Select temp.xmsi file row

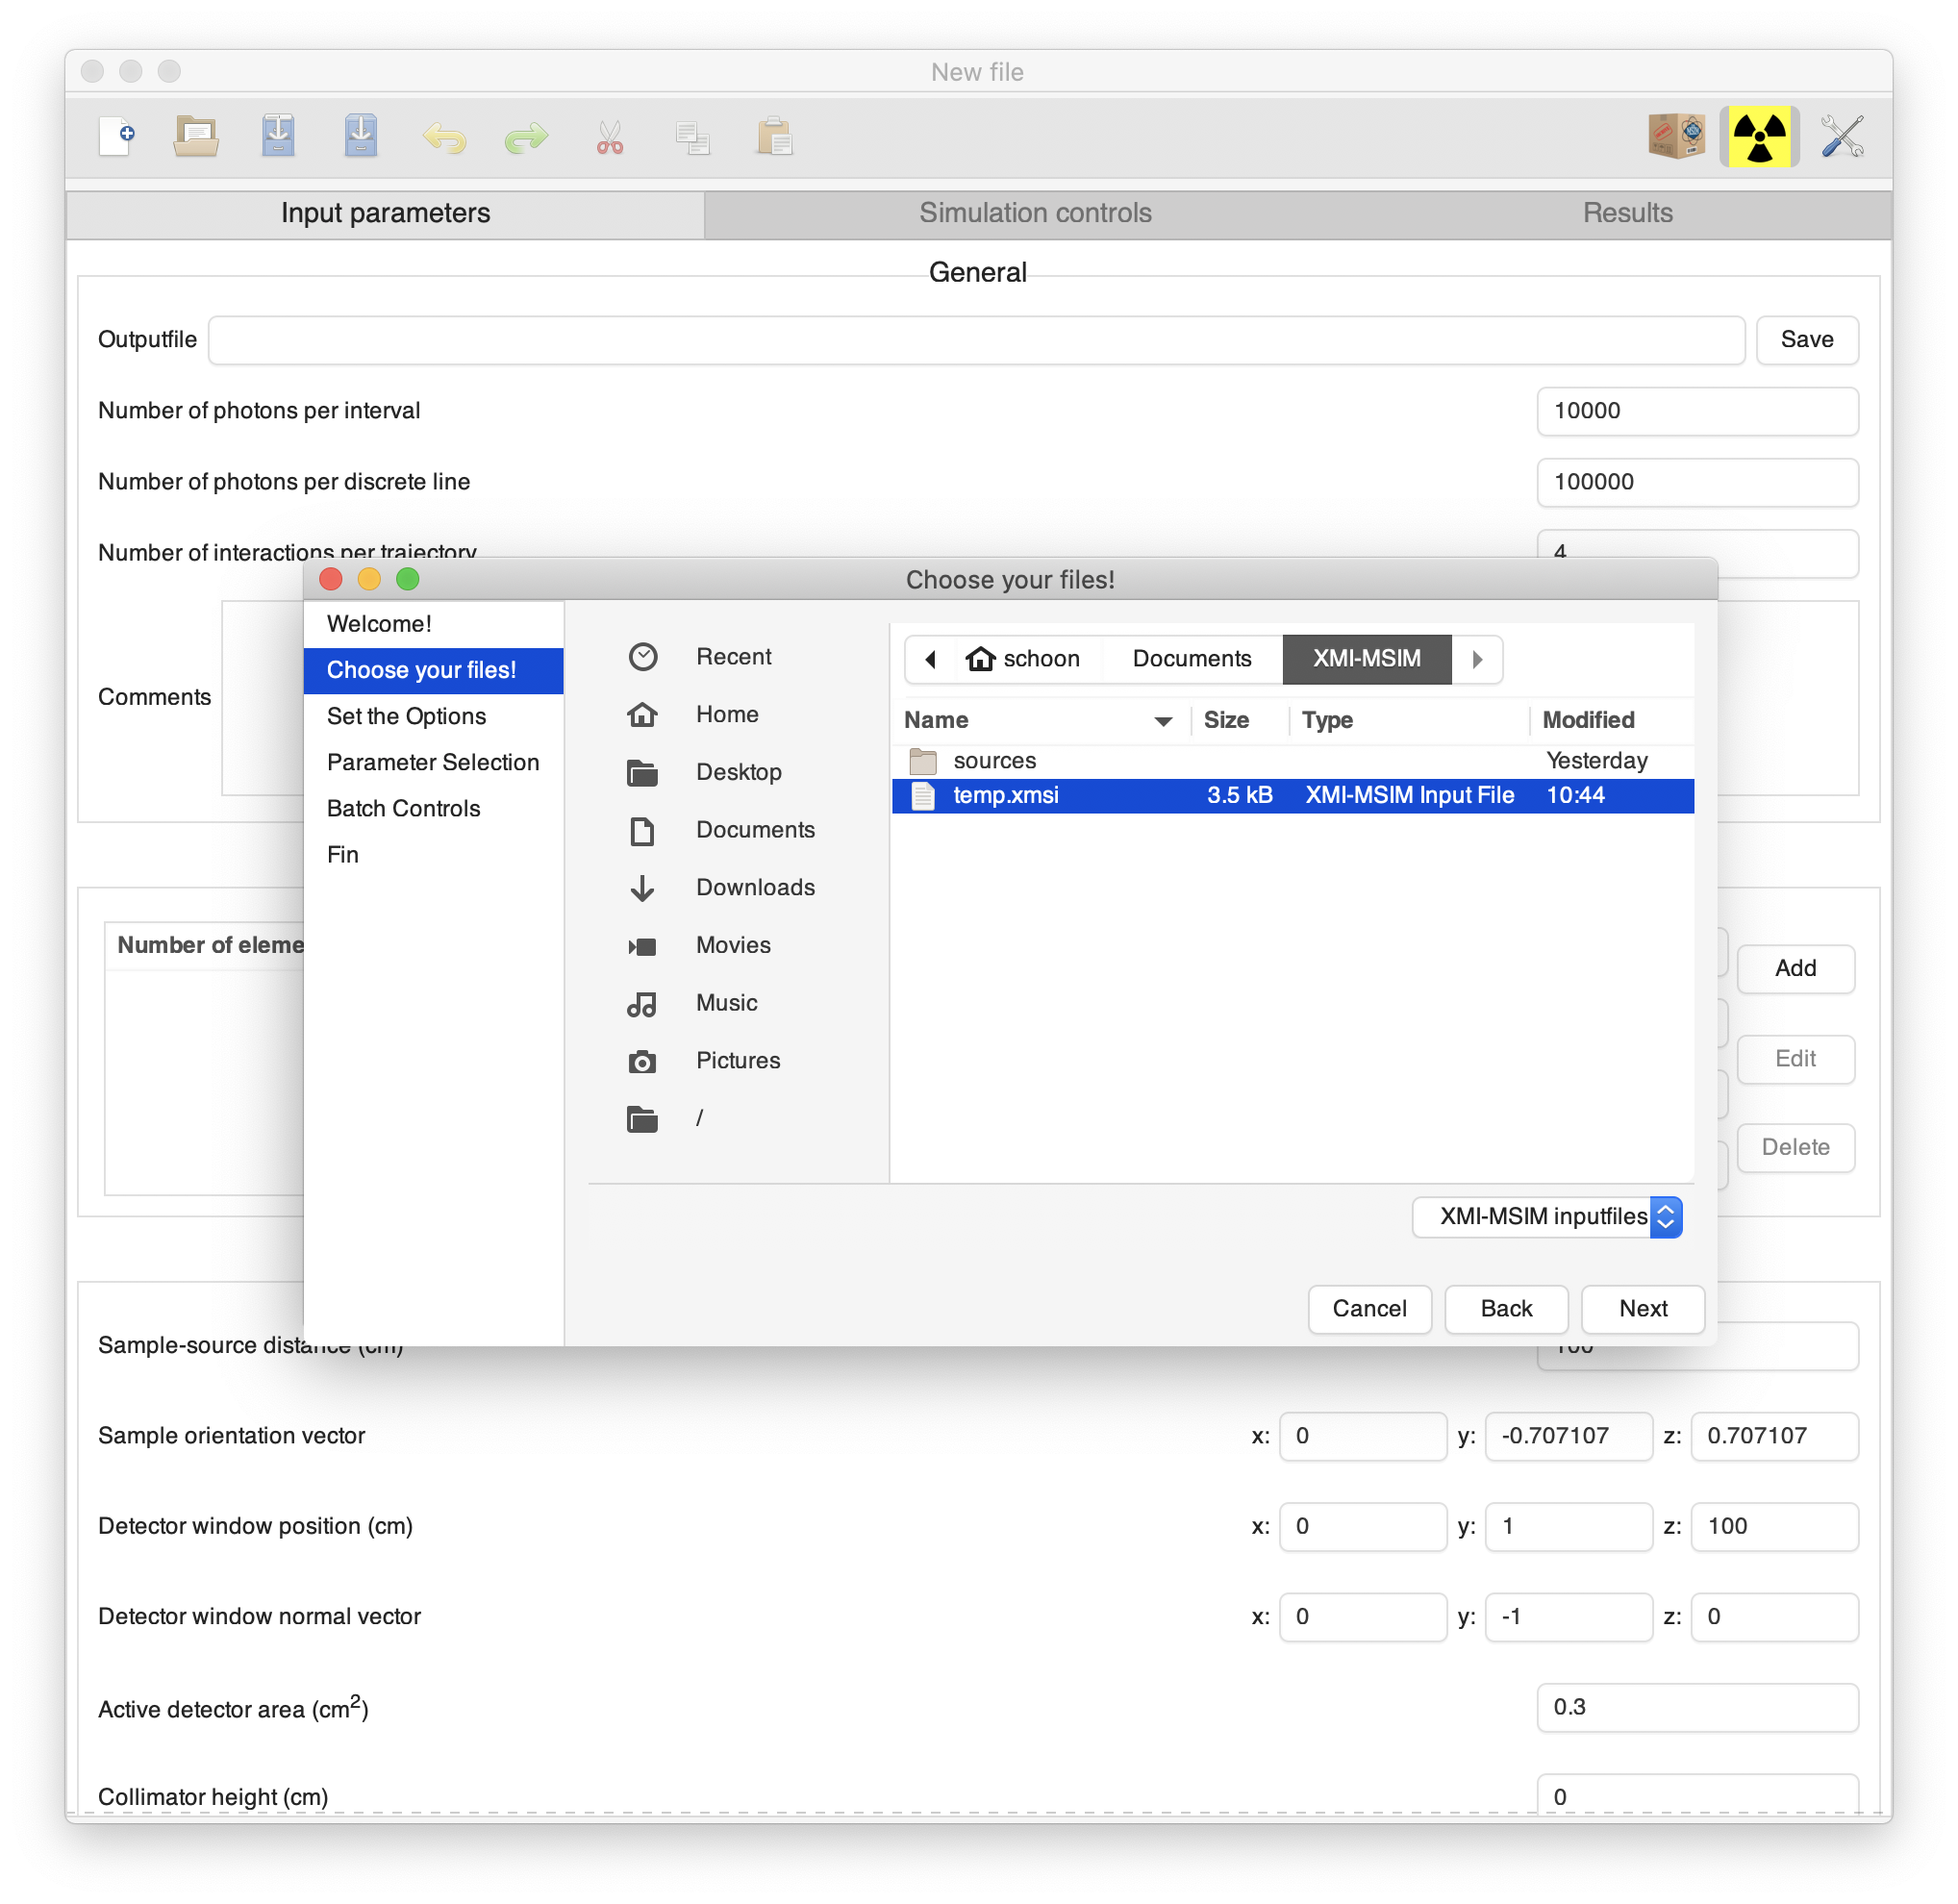click(x=1292, y=796)
